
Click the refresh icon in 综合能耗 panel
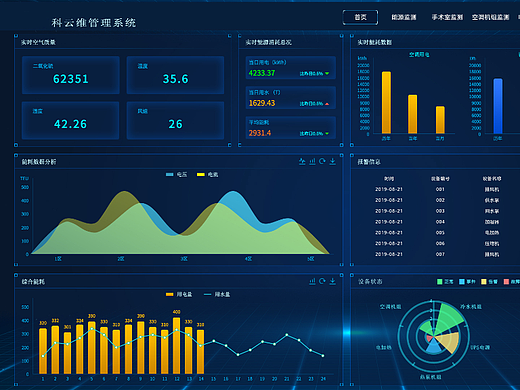point(322,281)
